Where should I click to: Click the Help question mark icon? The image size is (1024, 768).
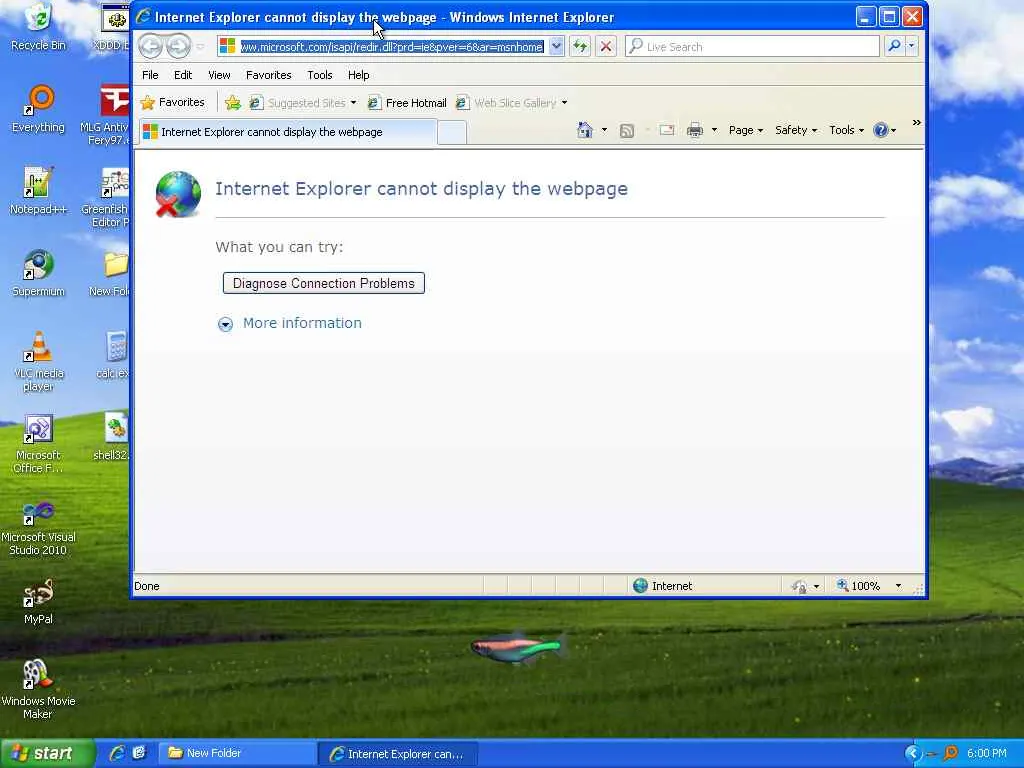tap(881, 130)
